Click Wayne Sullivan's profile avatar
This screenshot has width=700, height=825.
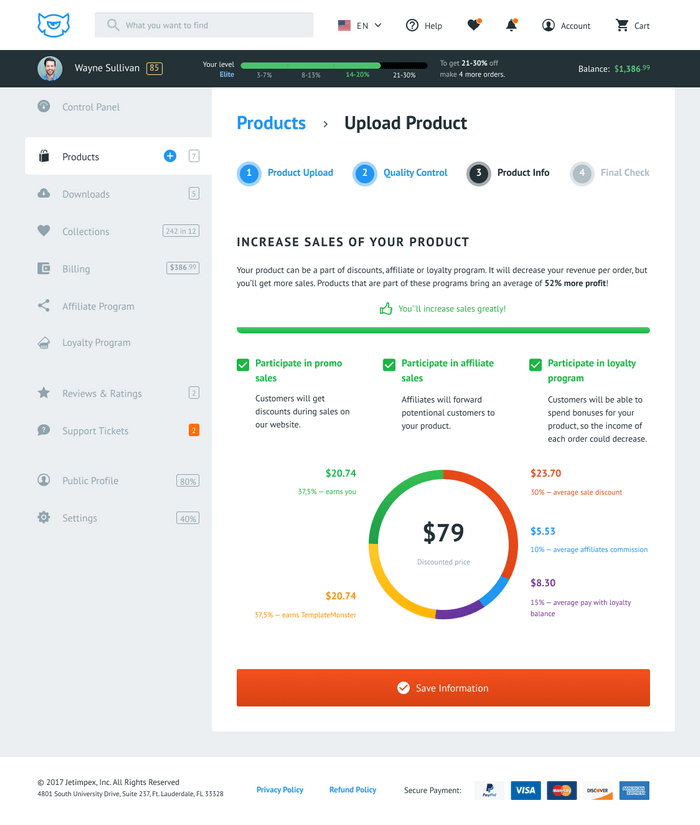point(50,69)
